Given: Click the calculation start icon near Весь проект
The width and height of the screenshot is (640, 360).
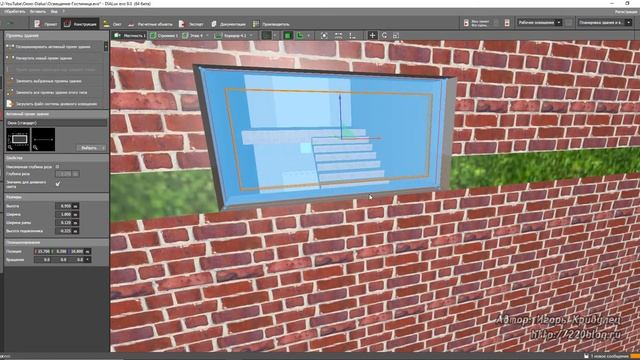Looking at the screenshot, I should (466, 23).
